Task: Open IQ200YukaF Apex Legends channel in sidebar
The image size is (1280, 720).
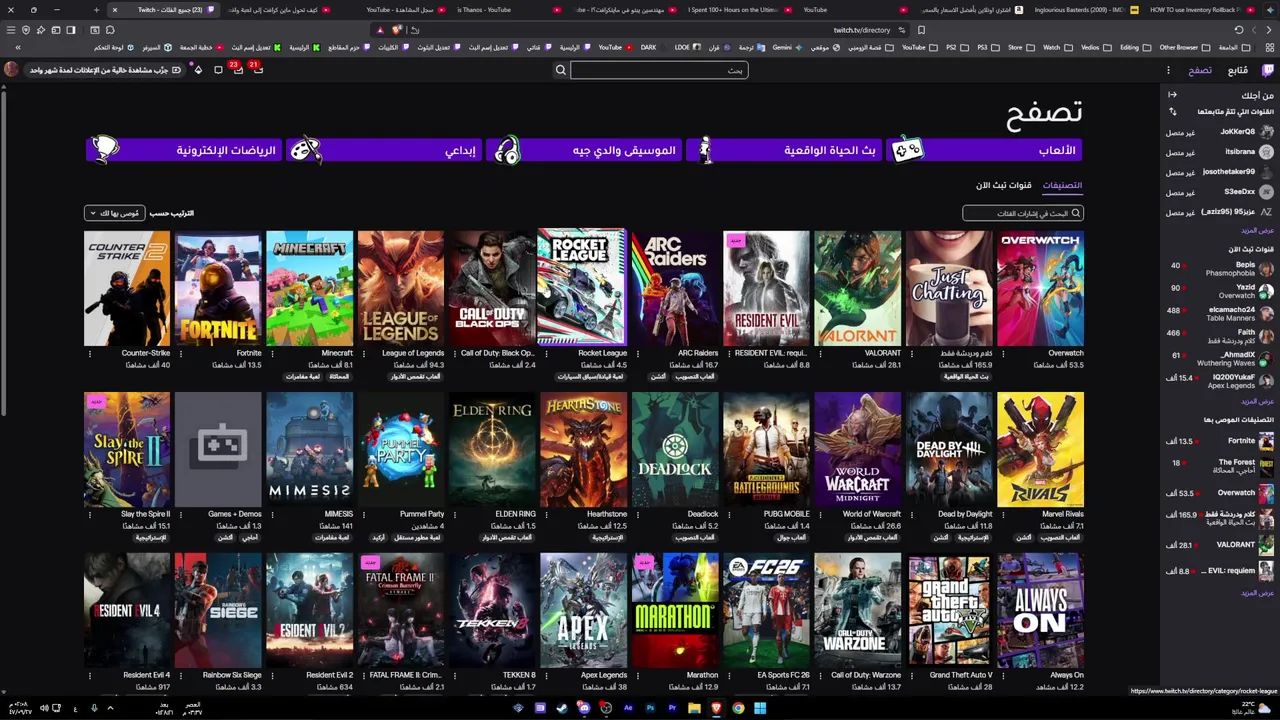Action: 1220,381
